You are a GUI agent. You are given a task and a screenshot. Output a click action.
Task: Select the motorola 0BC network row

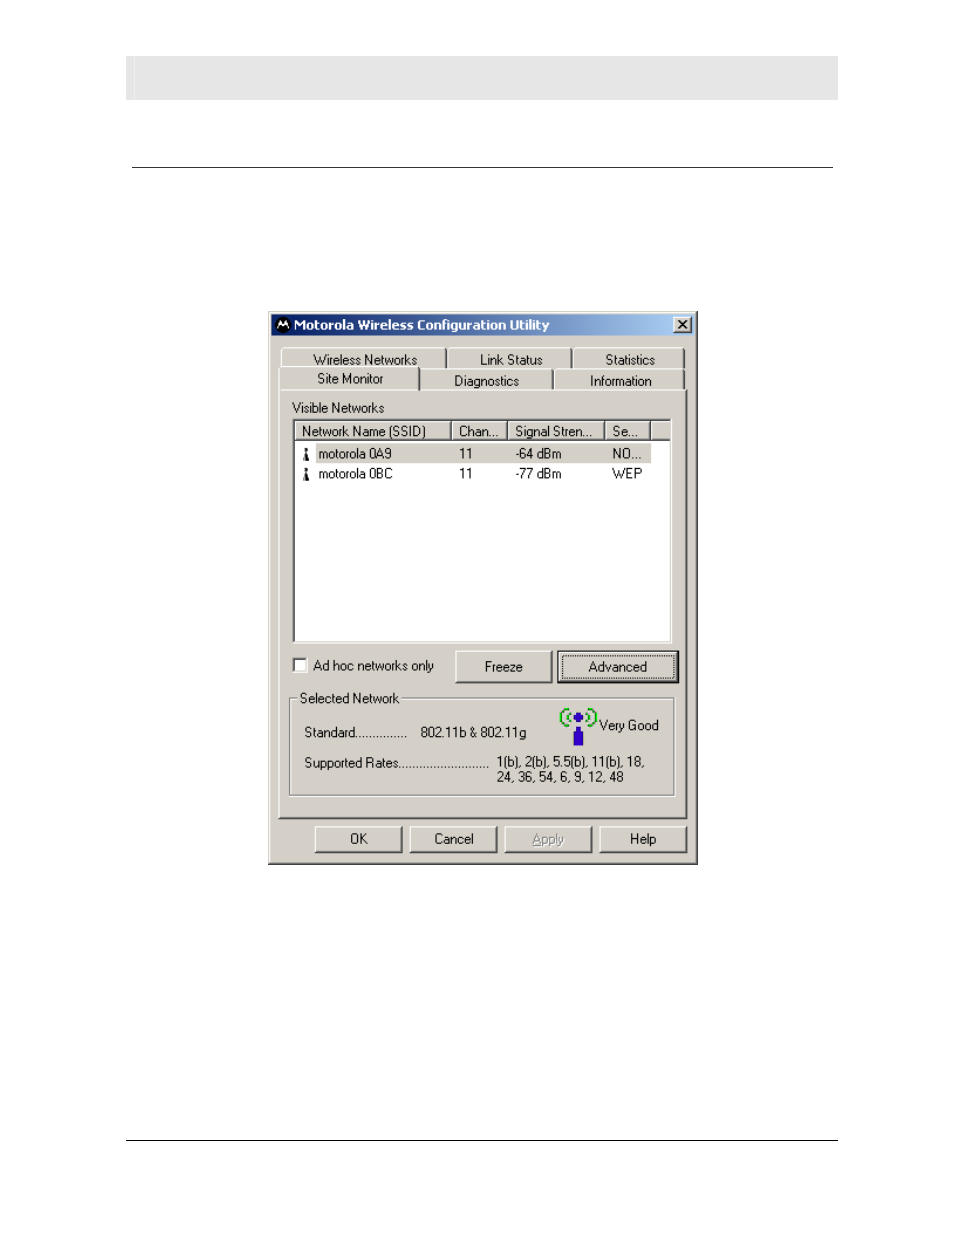(x=474, y=474)
